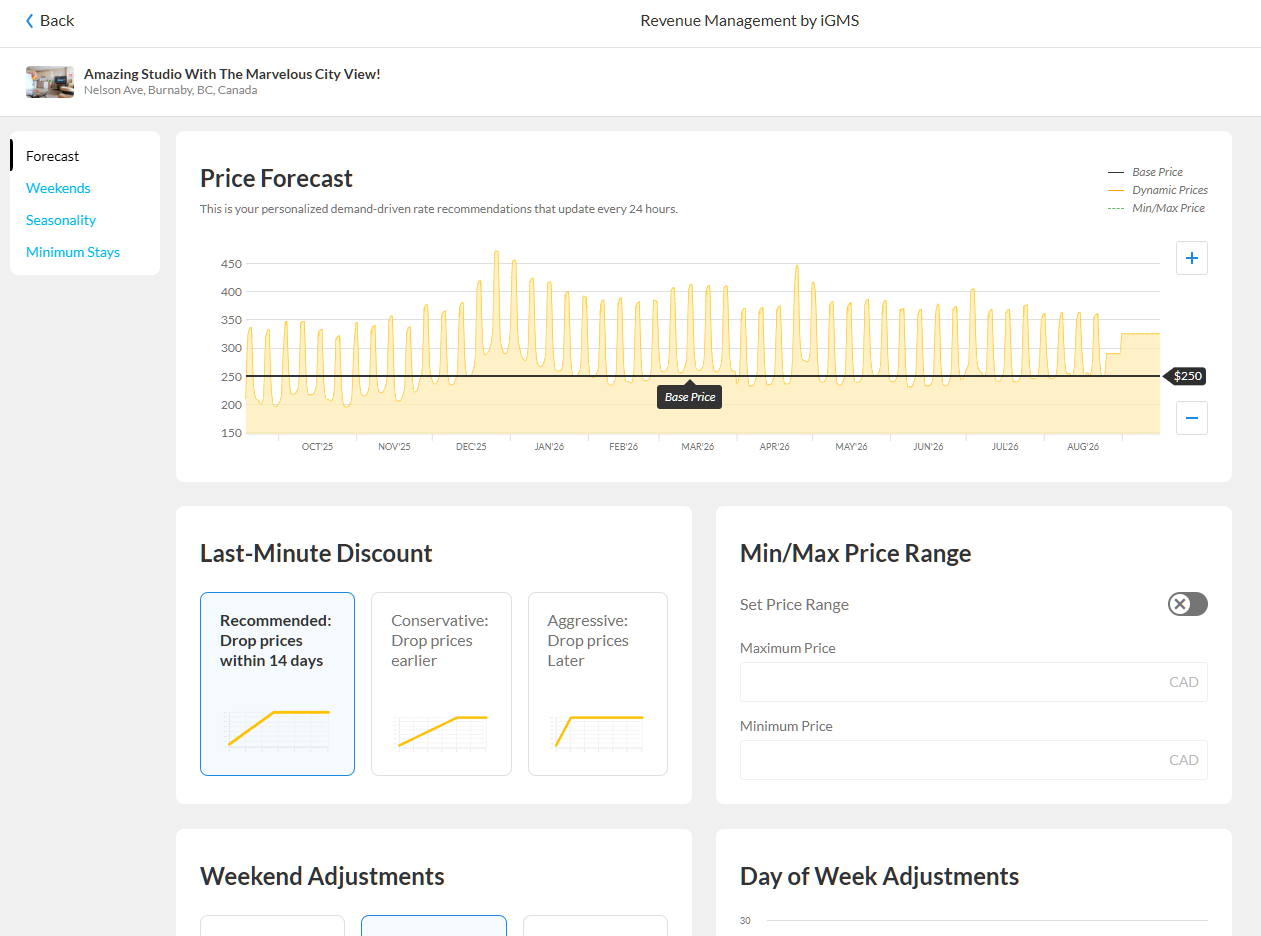Zoom in the chart with plus button

click(1191, 258)
